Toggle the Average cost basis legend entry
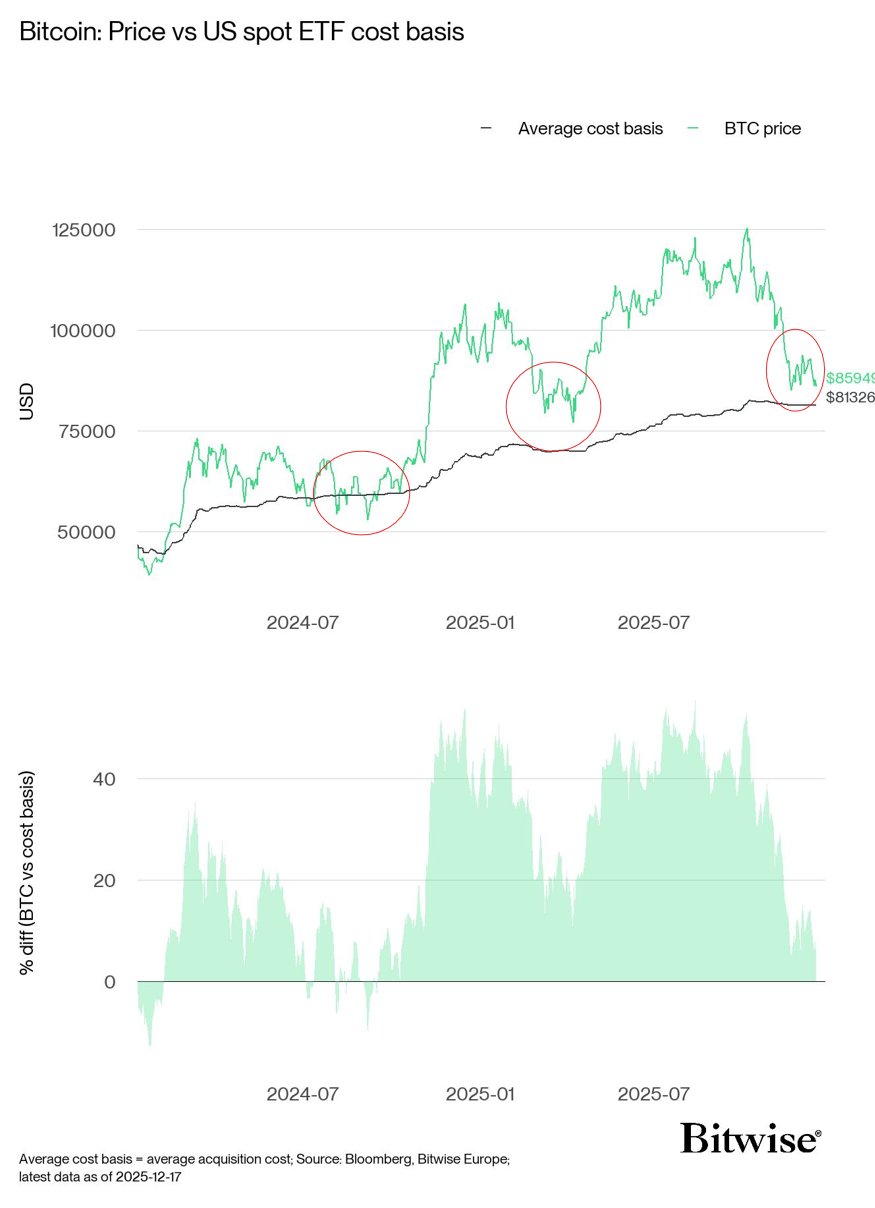 (590, 128)
